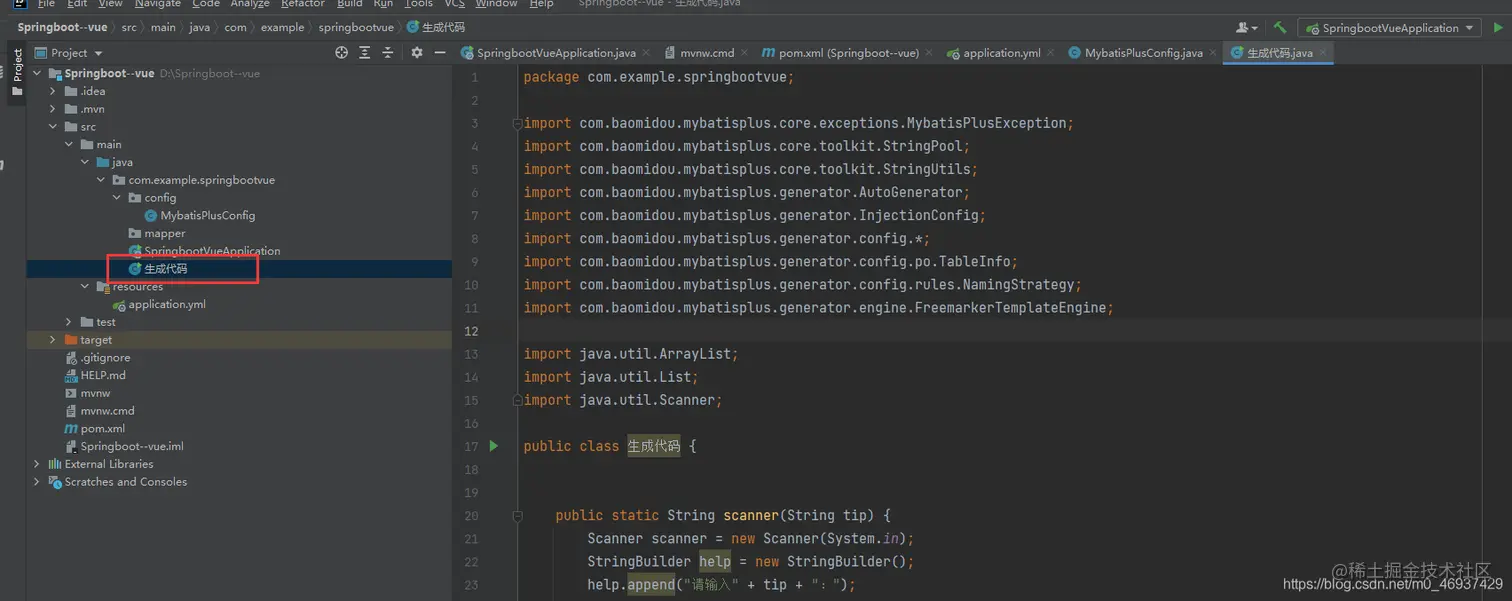Close the mvnw.cmd editor tab

pyautogui.click(x=745, y=53)
